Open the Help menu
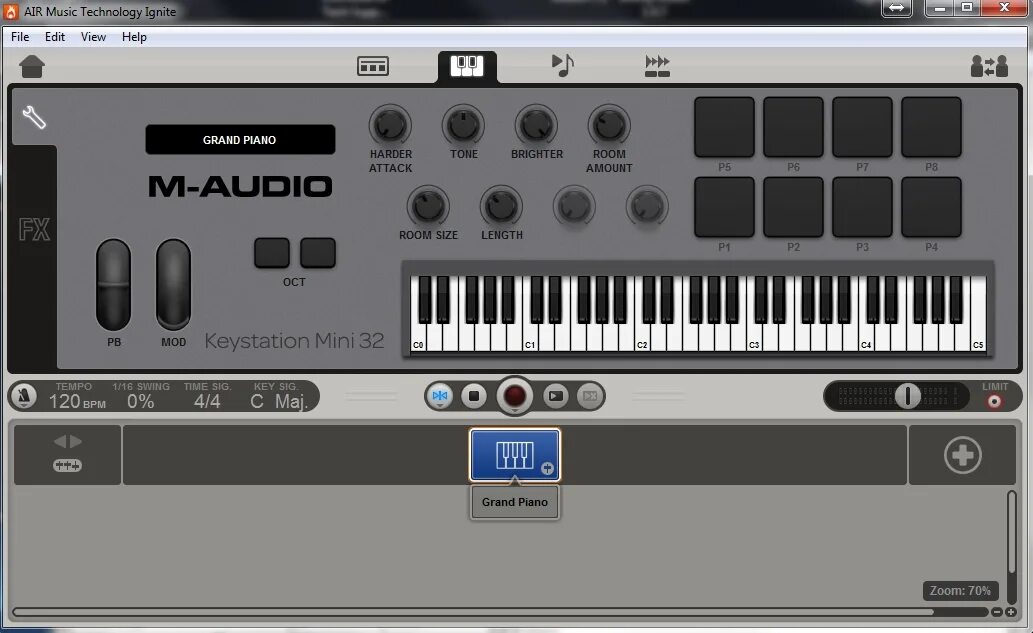 coord(134,37)
